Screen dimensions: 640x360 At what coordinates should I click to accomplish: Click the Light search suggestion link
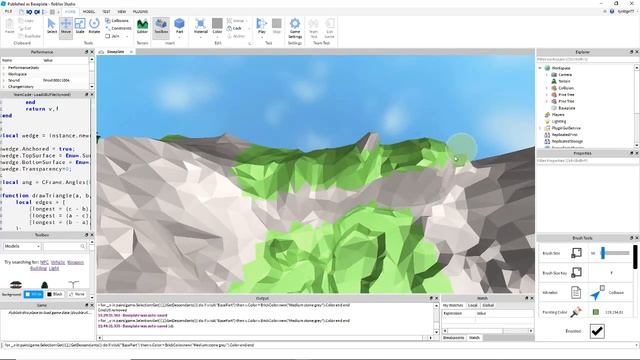pos(54,268)
